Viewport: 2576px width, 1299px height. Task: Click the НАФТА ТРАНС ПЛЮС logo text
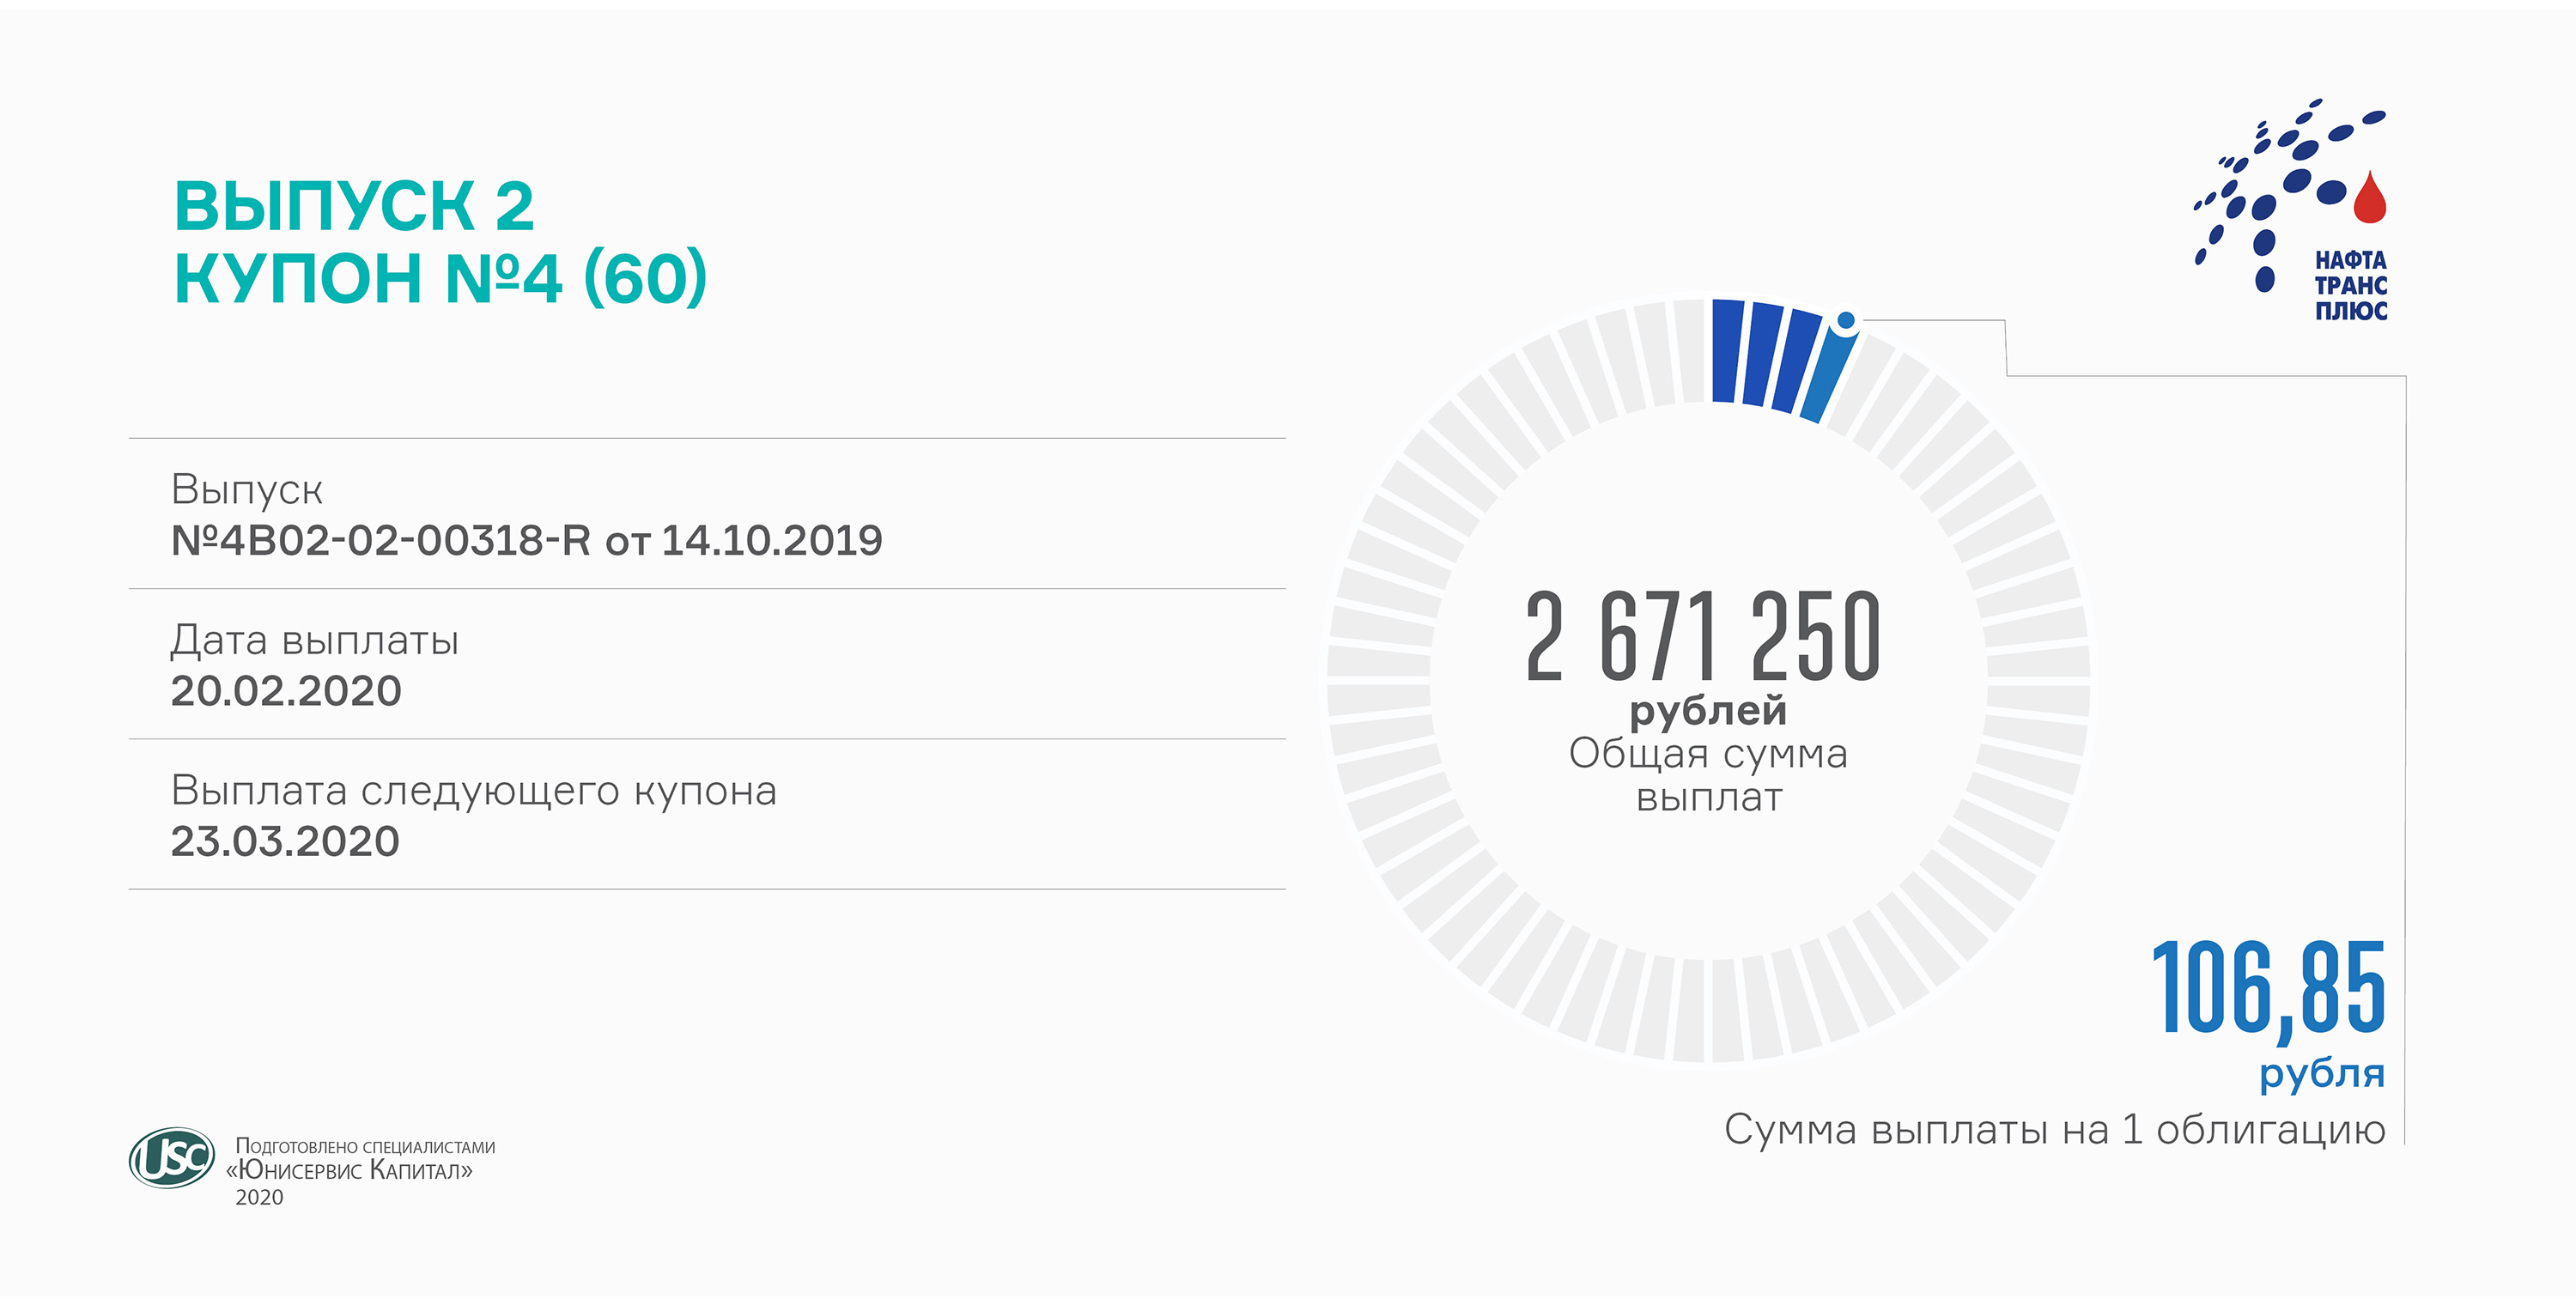2350,286
